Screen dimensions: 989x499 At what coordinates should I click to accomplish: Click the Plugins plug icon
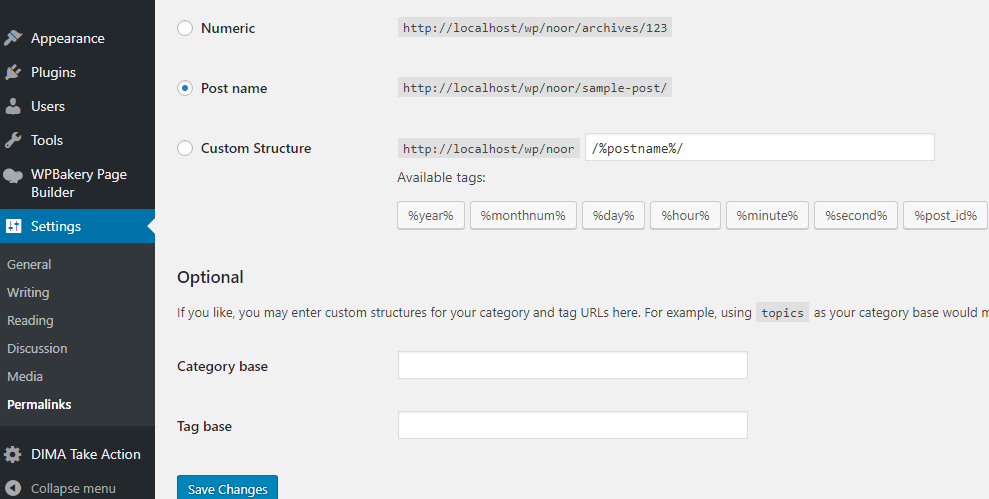click(13, 72)
